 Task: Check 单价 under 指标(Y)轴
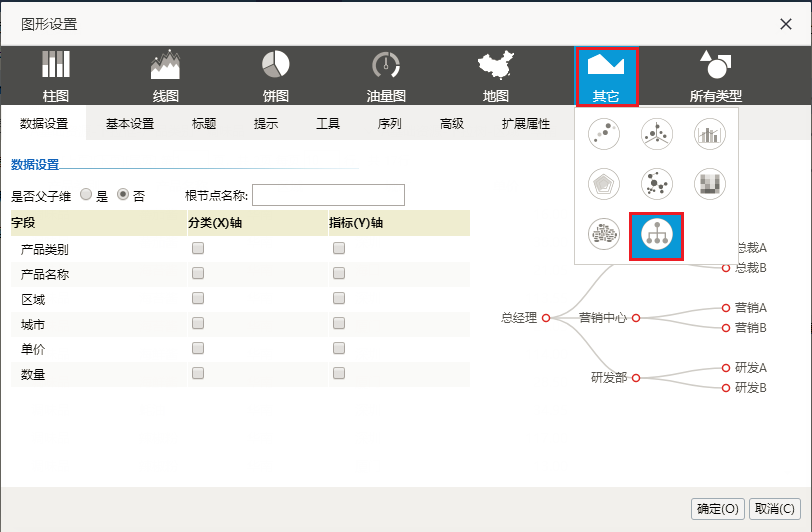click(339, 348)
